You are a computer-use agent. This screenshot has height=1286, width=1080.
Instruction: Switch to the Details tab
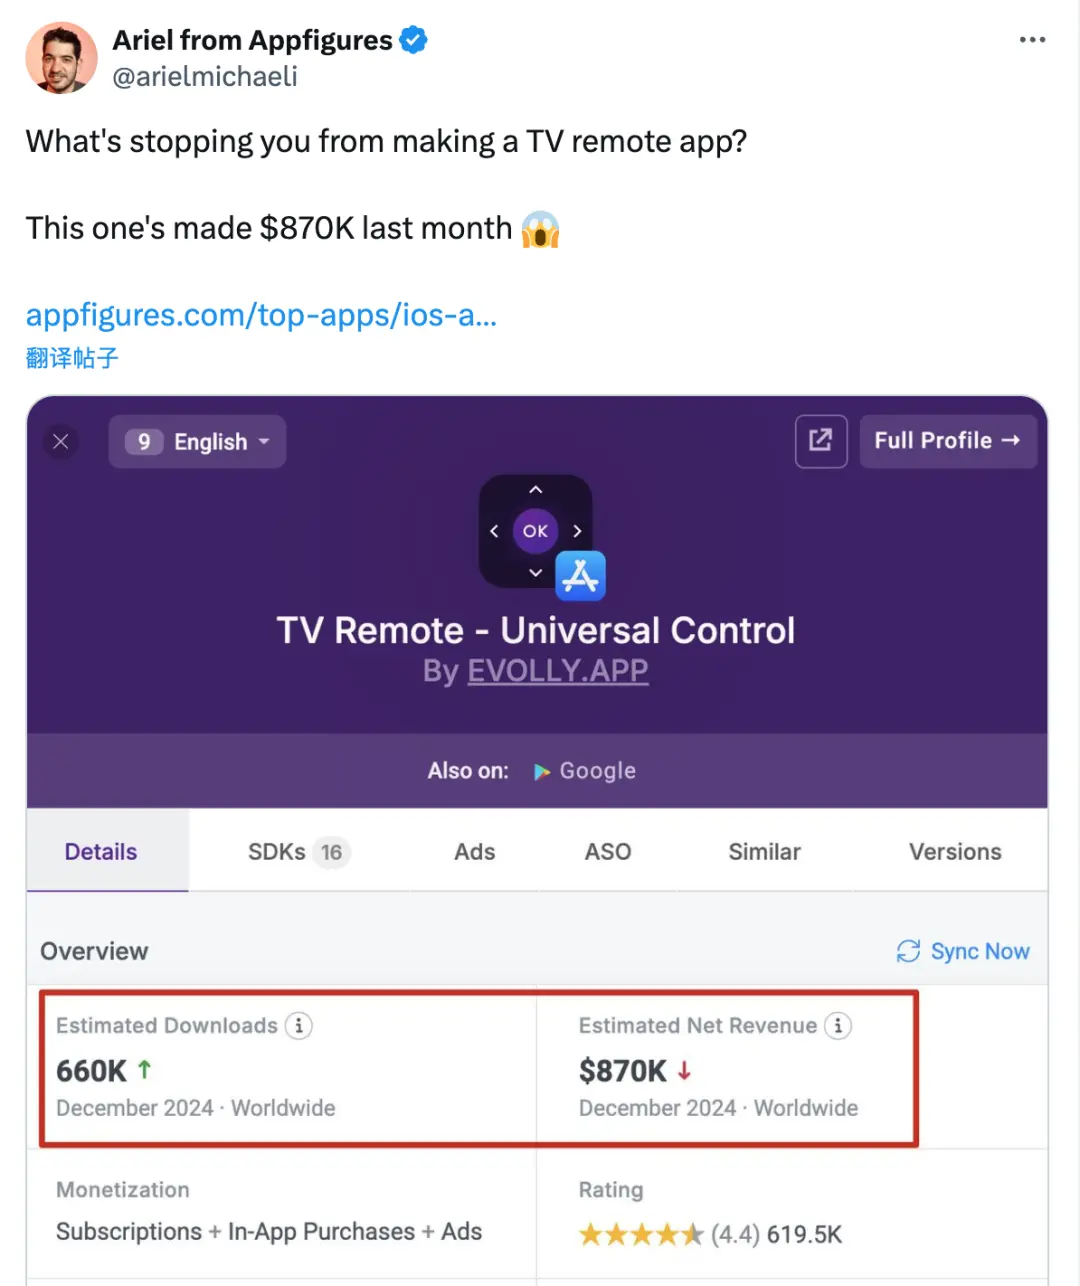coord(101,852)
